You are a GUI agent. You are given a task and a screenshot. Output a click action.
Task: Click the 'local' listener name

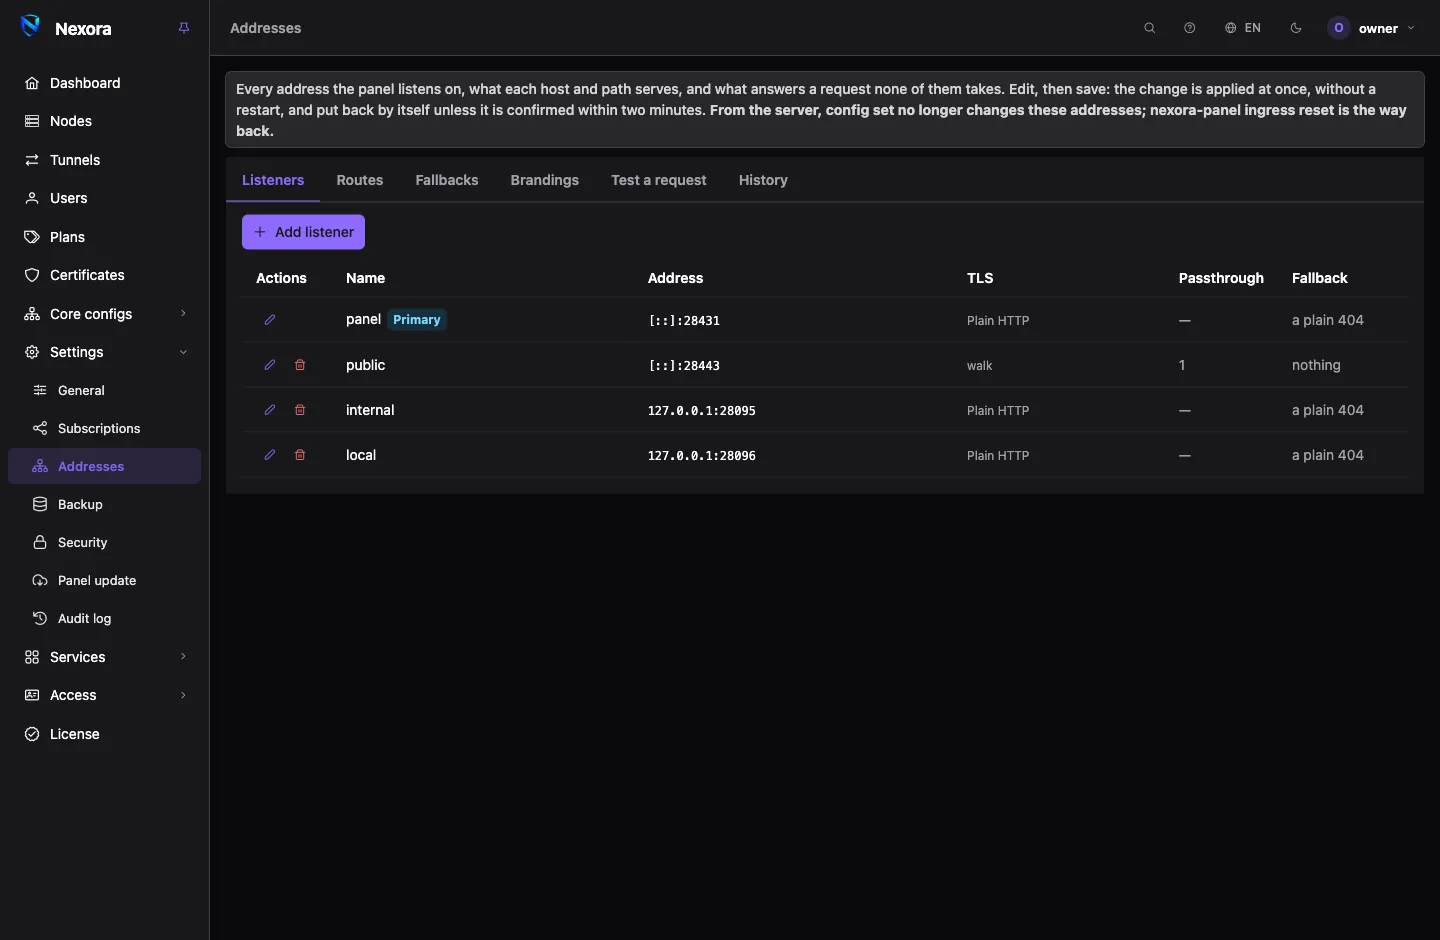tap(361, 455)
